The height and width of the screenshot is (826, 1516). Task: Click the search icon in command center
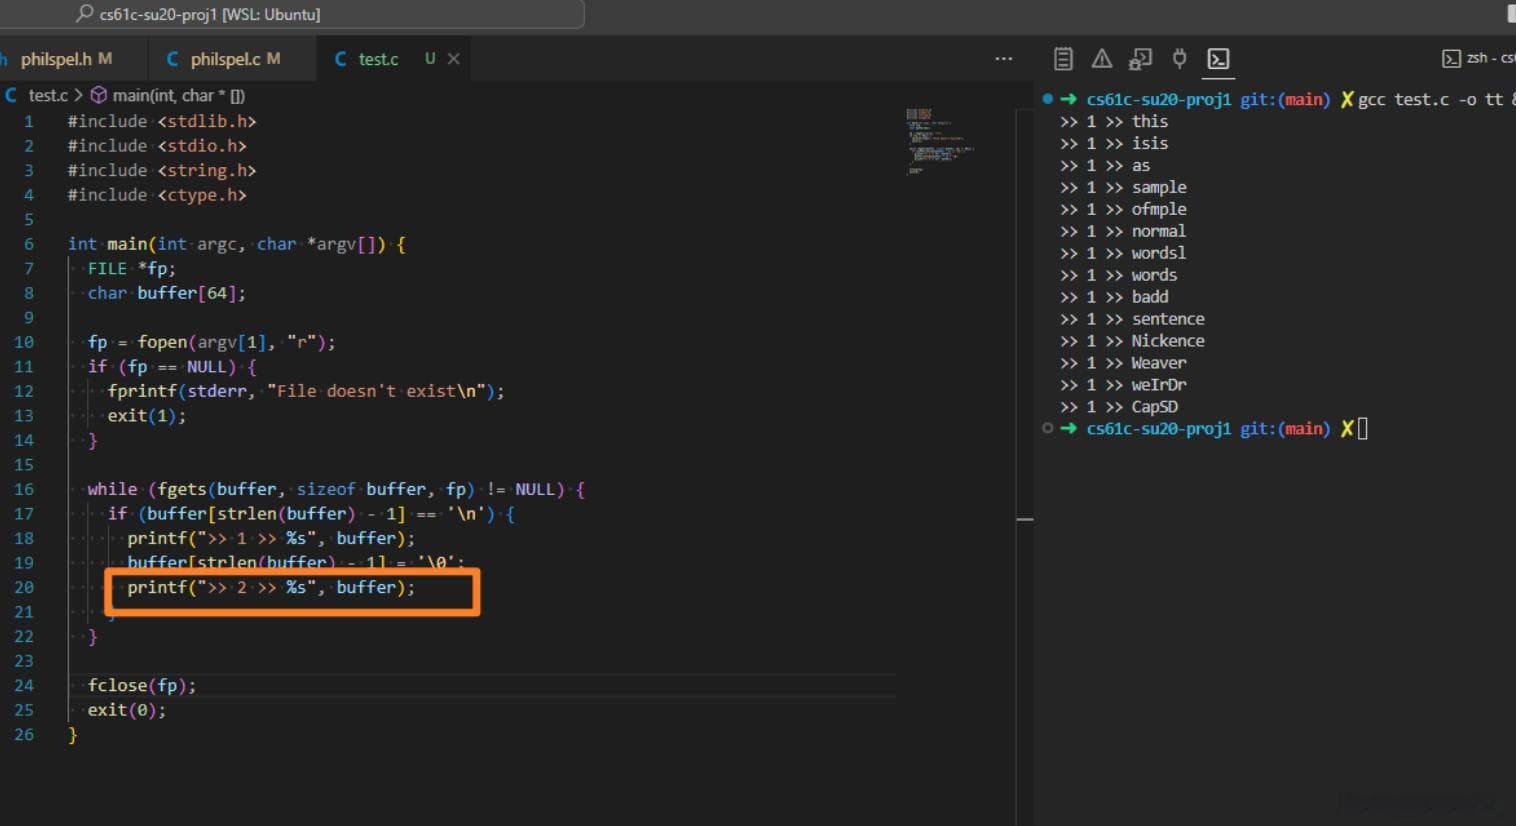coord(85,14)
